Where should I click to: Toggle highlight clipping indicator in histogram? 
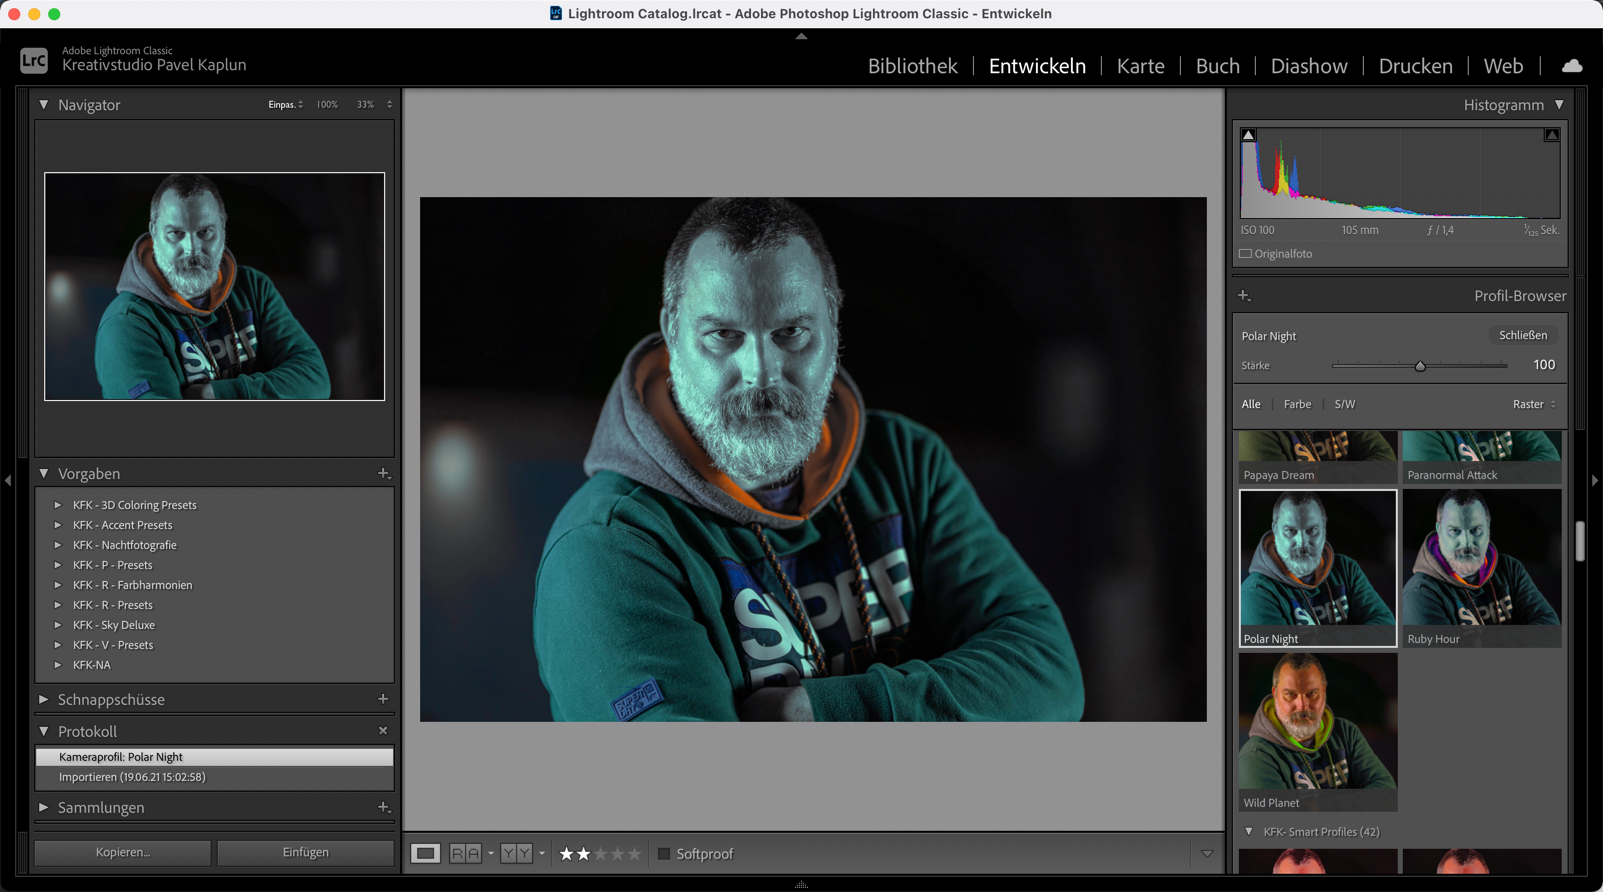pyautogui.click(x=1552, y=135)
